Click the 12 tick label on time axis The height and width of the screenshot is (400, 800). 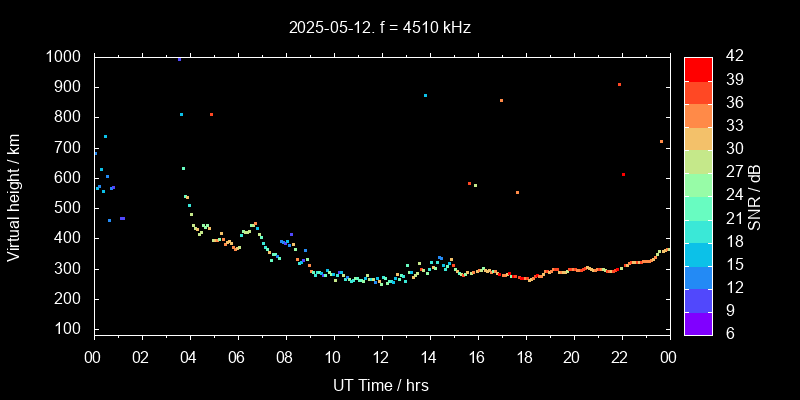(x=381, y=357)
